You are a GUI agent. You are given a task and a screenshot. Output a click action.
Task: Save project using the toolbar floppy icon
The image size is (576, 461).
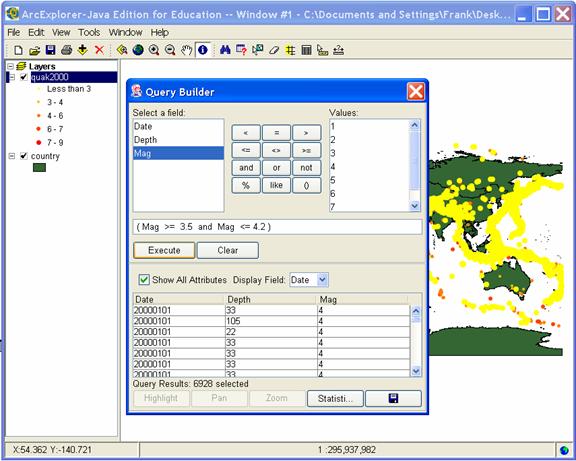coord(50,50)
